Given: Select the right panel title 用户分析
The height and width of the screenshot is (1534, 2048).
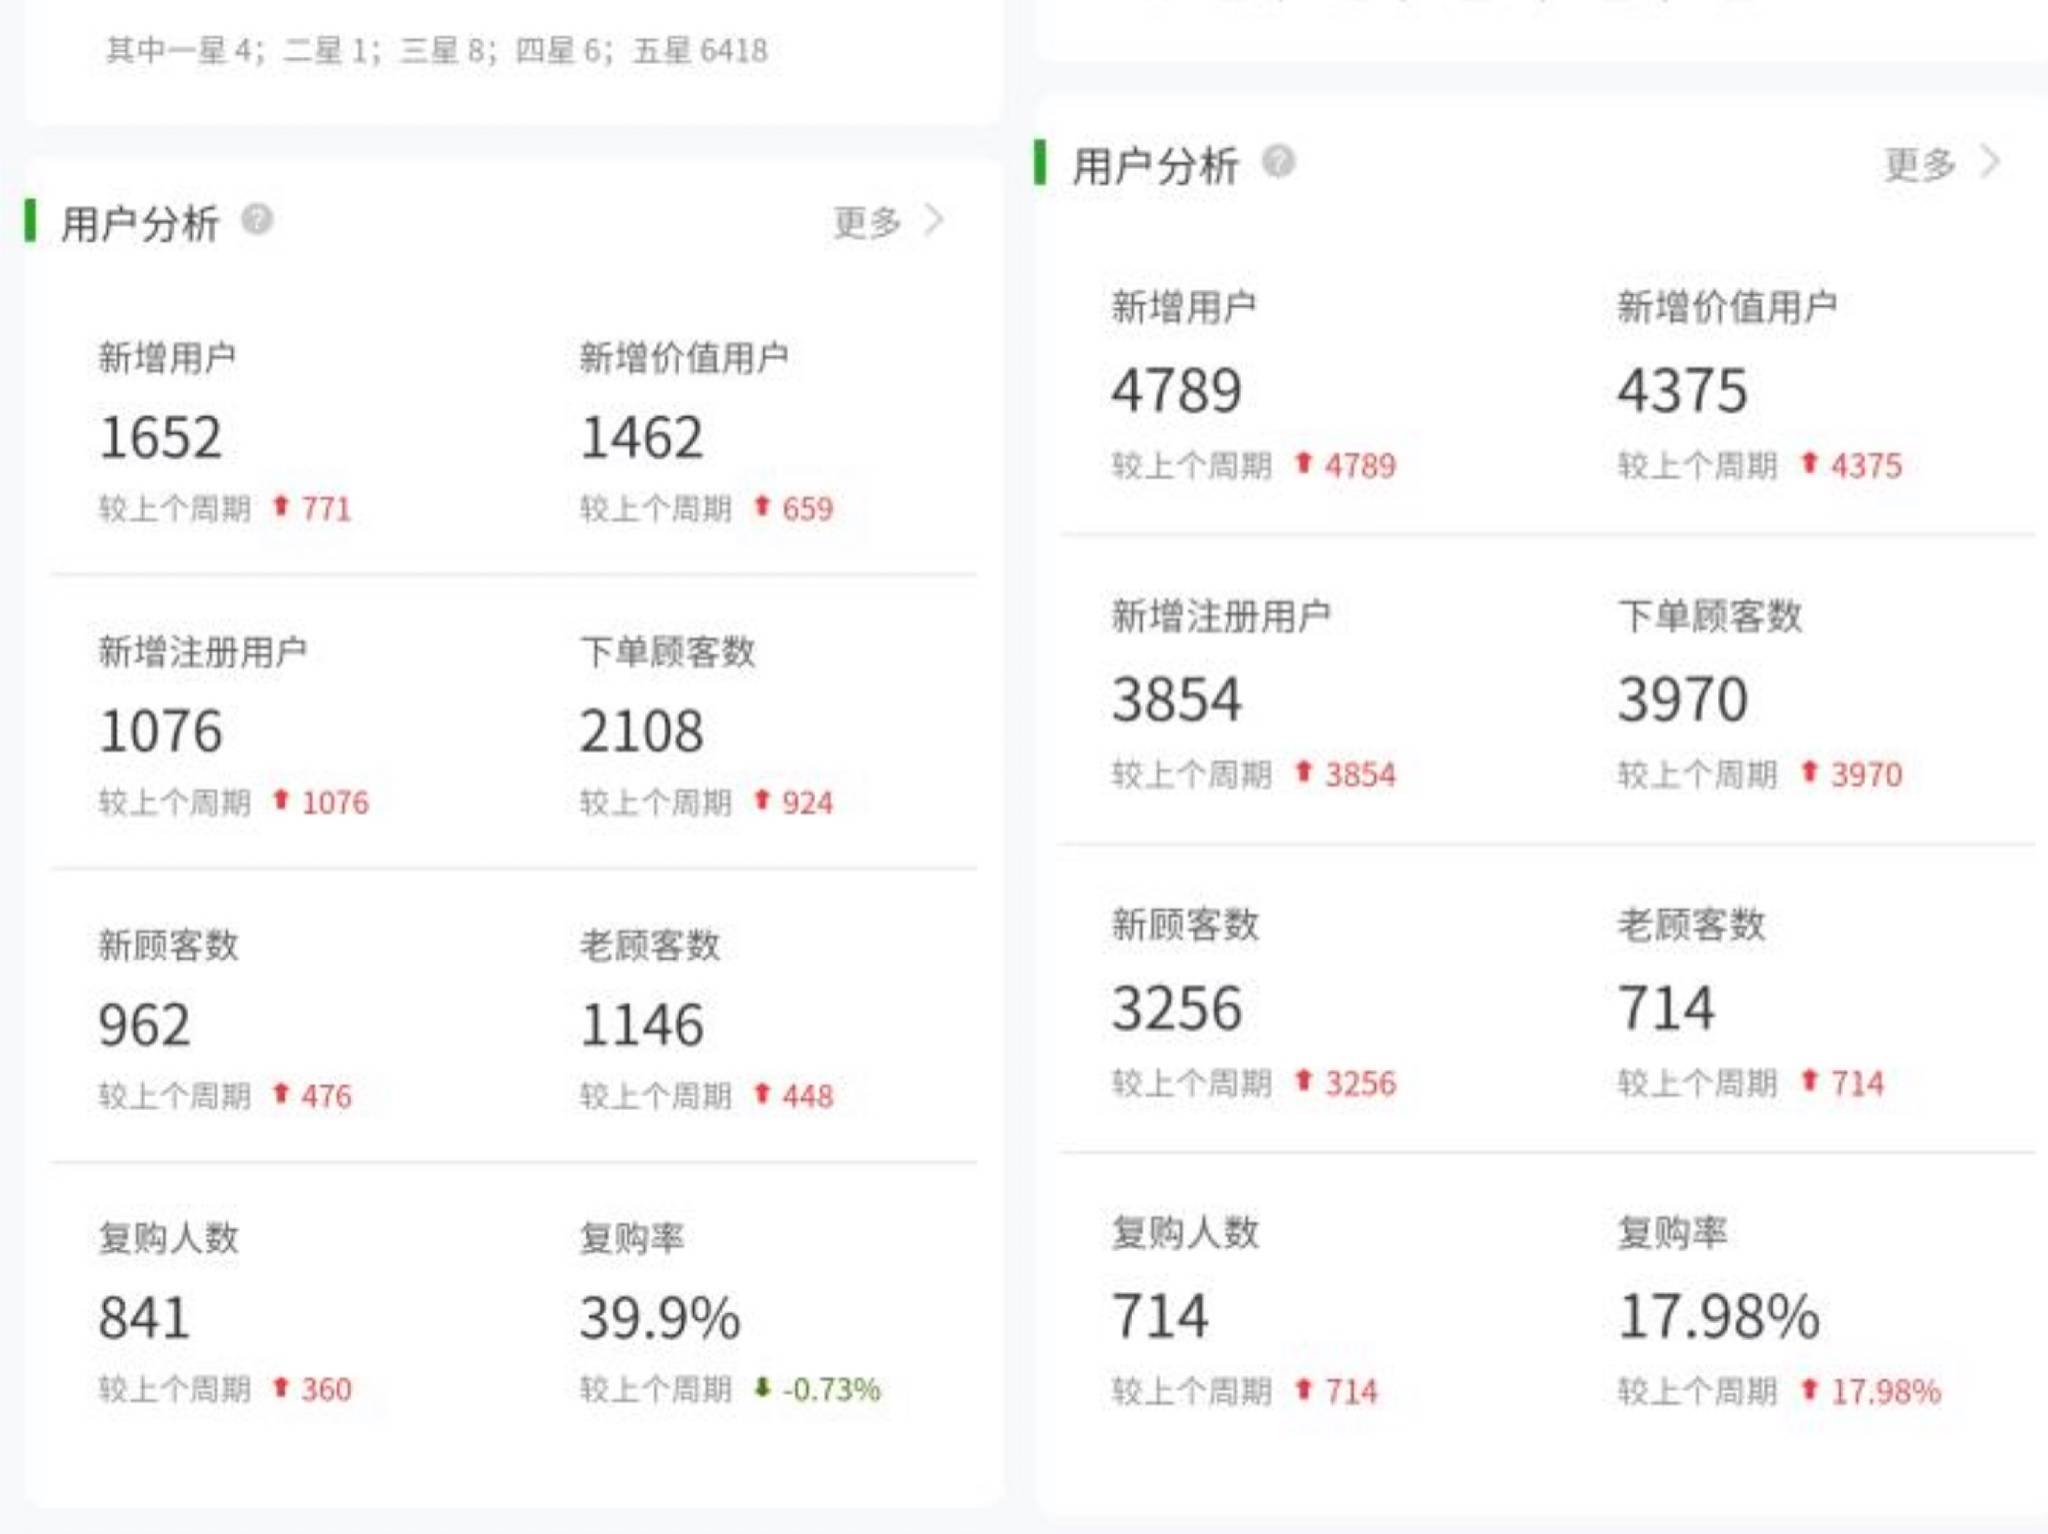Looking at the screenshot, I should (x=1155, y=165).
